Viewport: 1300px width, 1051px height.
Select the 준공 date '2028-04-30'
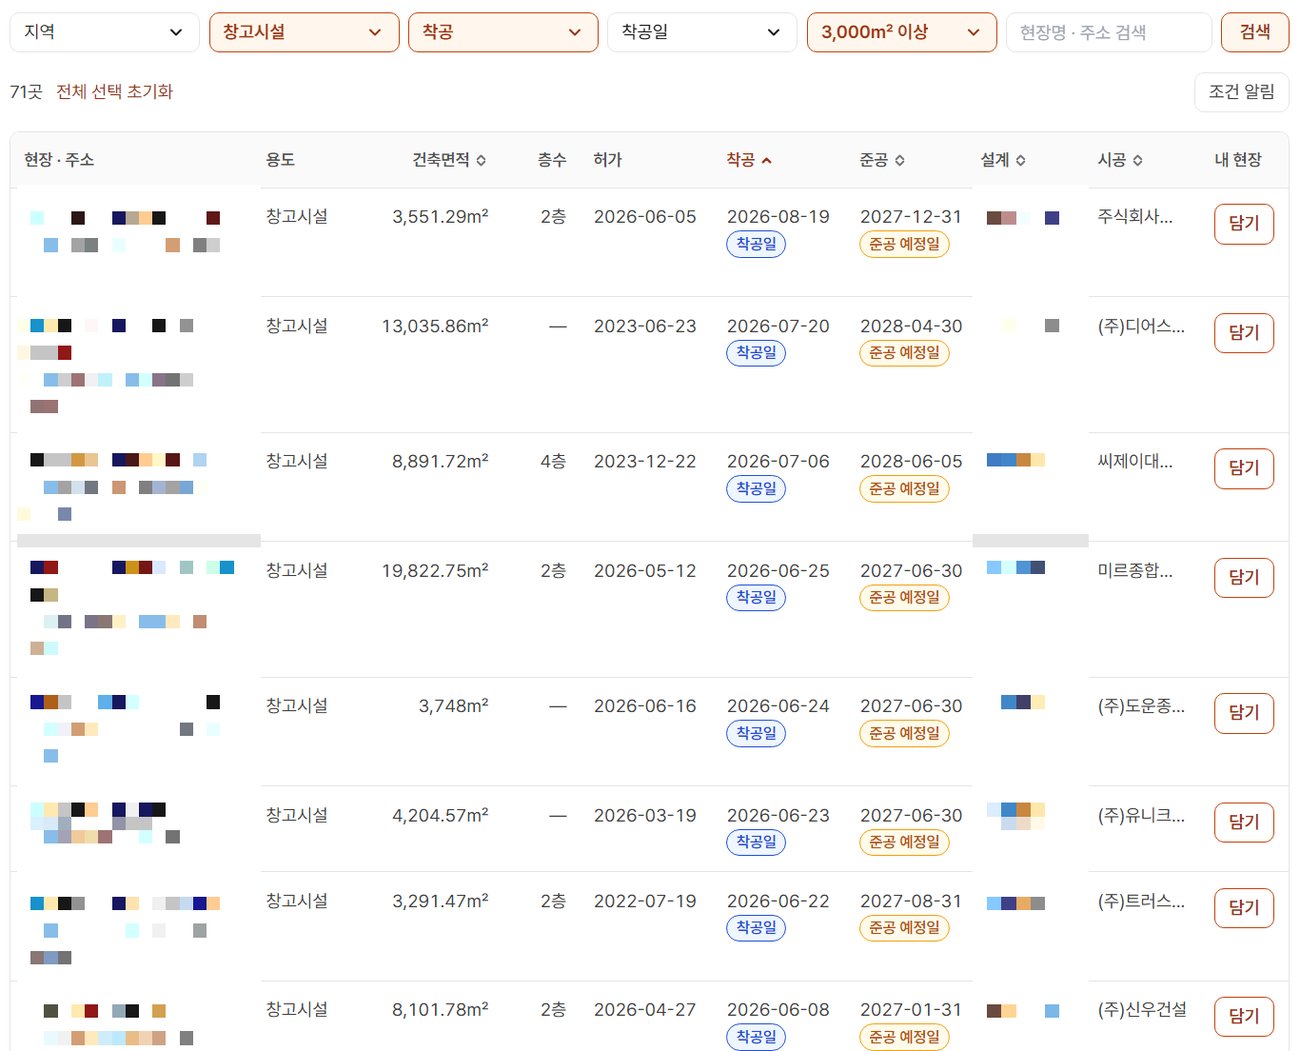click(911, 326)
